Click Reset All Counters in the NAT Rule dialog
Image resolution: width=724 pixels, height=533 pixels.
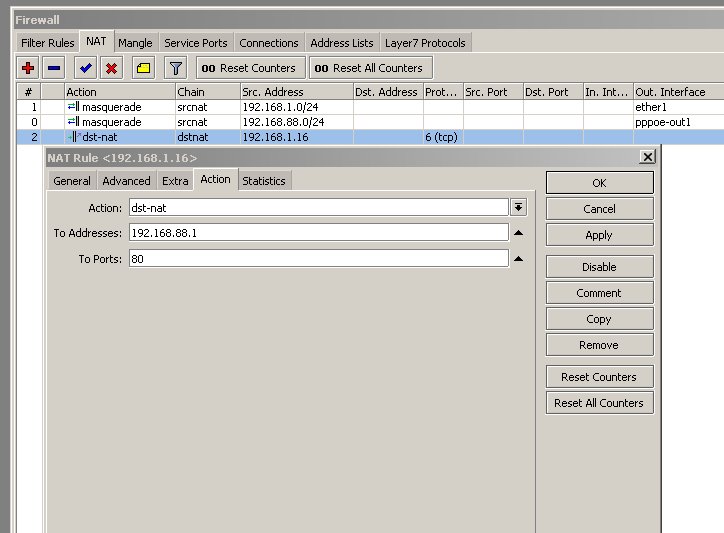point(599,403)
